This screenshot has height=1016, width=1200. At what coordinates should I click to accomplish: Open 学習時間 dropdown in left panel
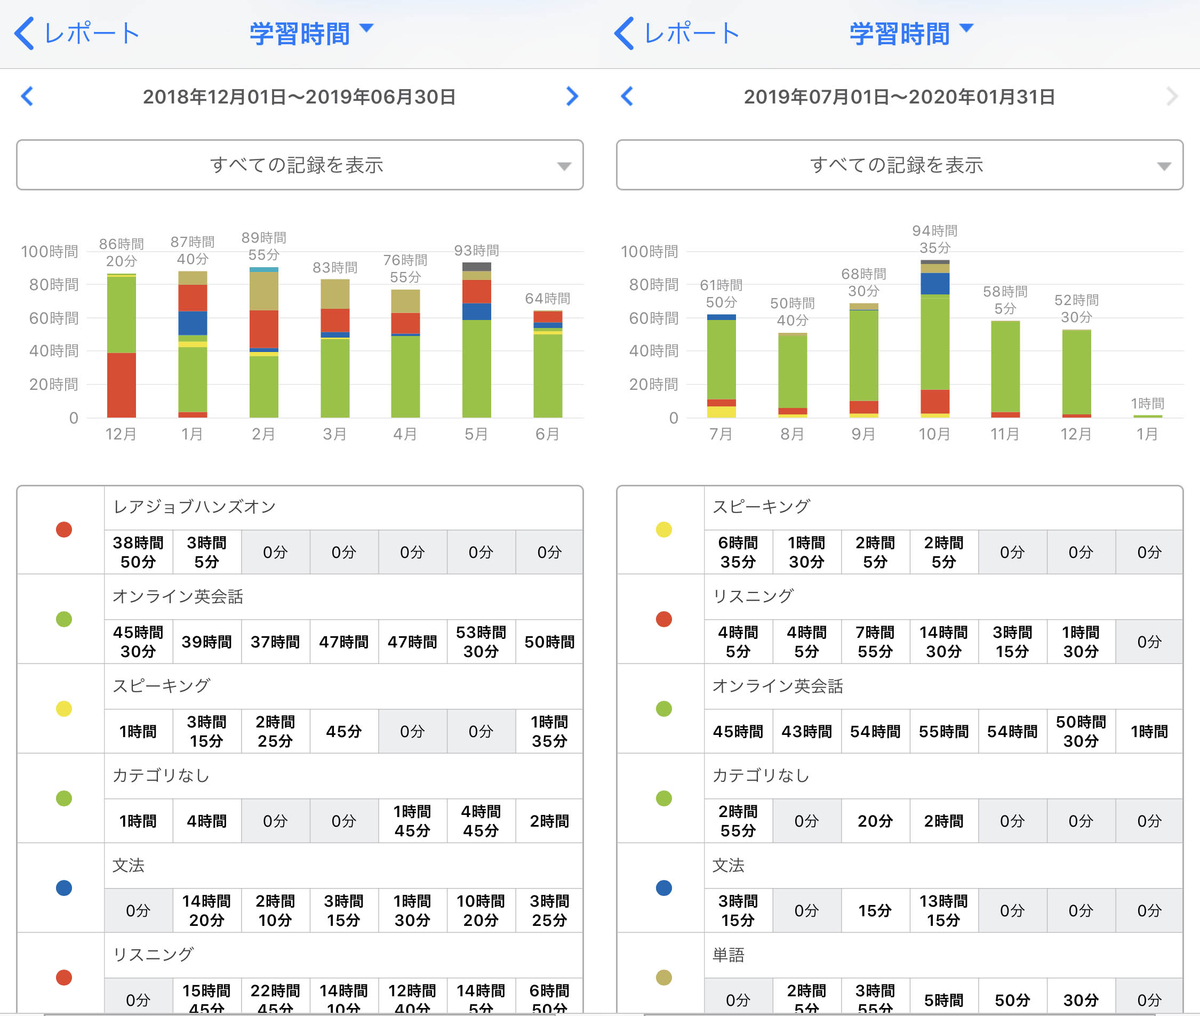[311, 33]
